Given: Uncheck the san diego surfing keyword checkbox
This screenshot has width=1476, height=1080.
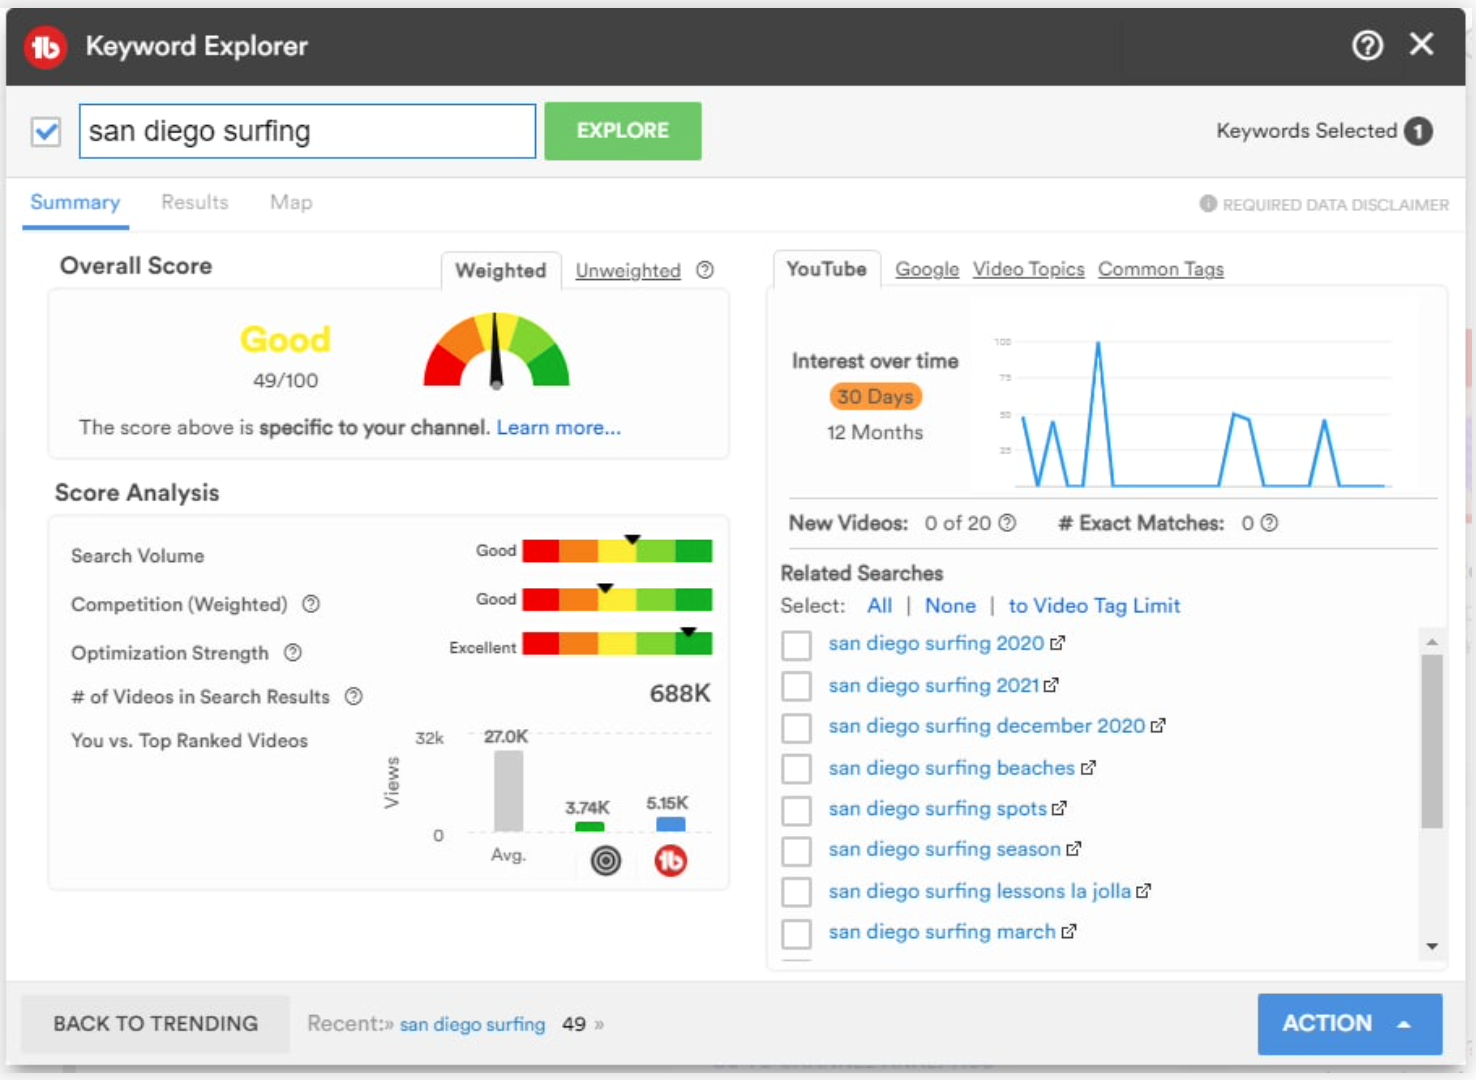Looking at the screenshot, I should point(45,131).
